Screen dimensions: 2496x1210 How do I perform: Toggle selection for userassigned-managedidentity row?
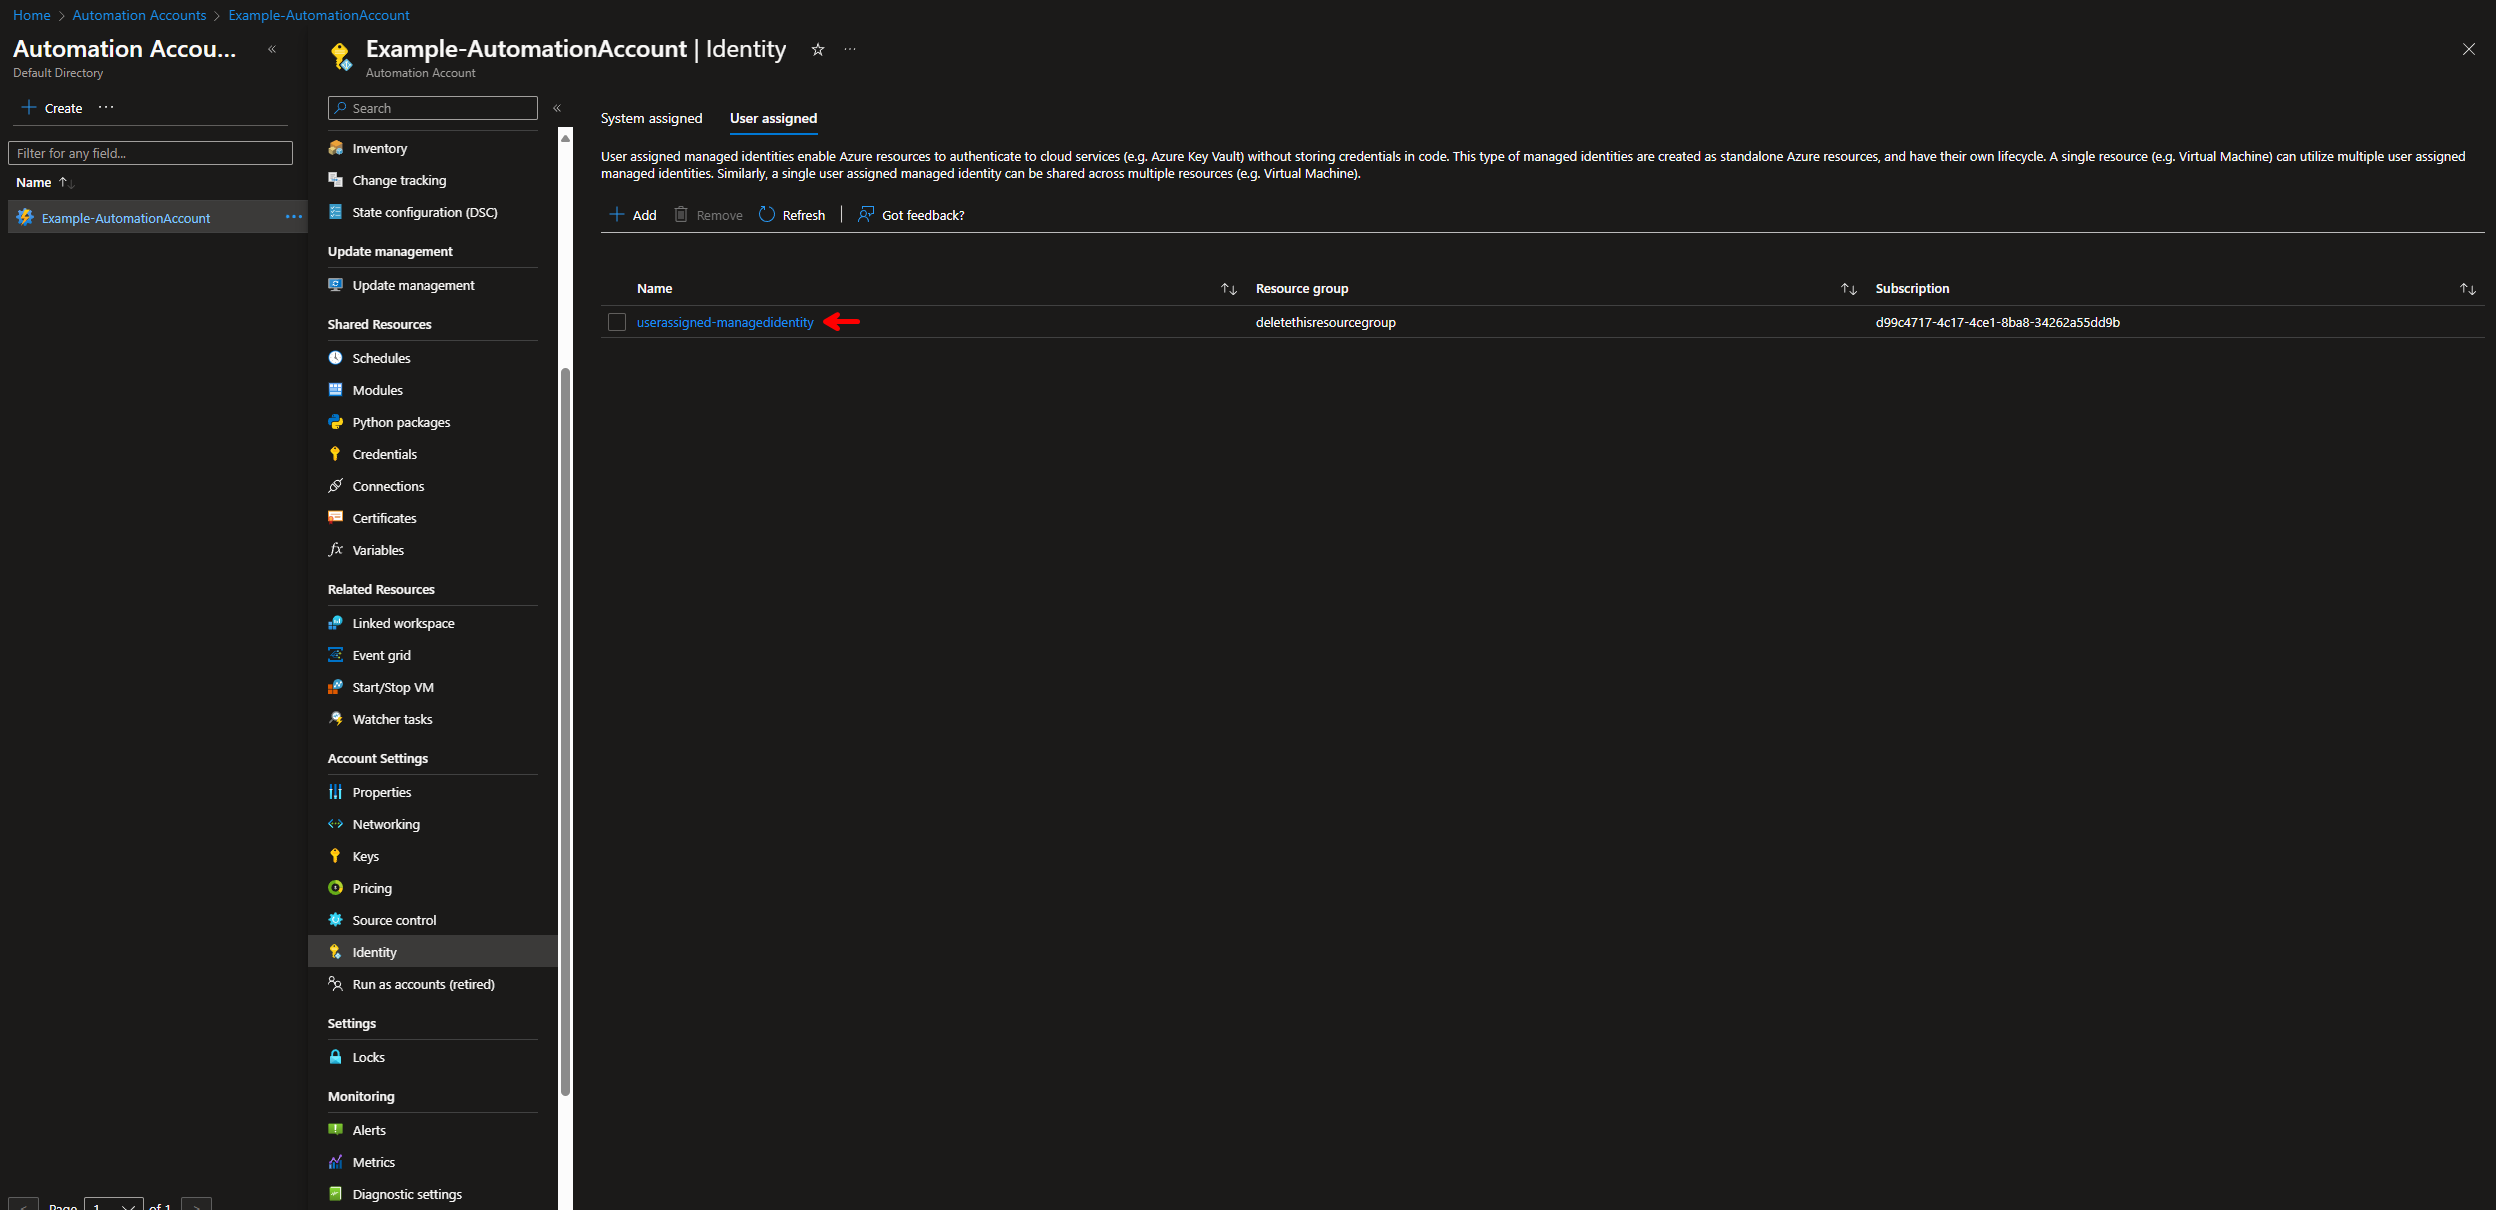coord(618,322)
